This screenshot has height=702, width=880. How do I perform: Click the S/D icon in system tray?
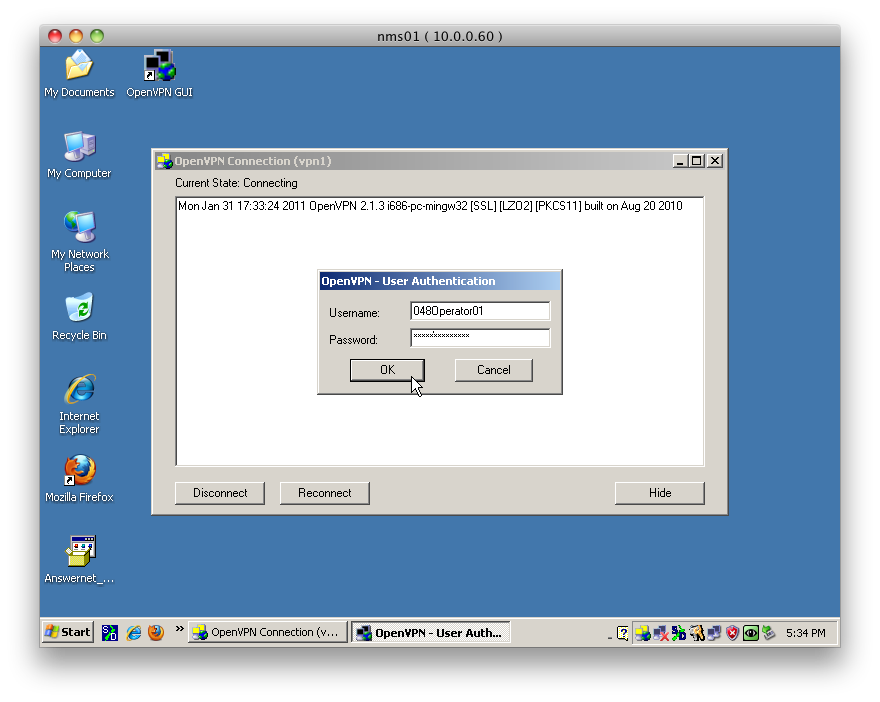click(x=679, y=634)
